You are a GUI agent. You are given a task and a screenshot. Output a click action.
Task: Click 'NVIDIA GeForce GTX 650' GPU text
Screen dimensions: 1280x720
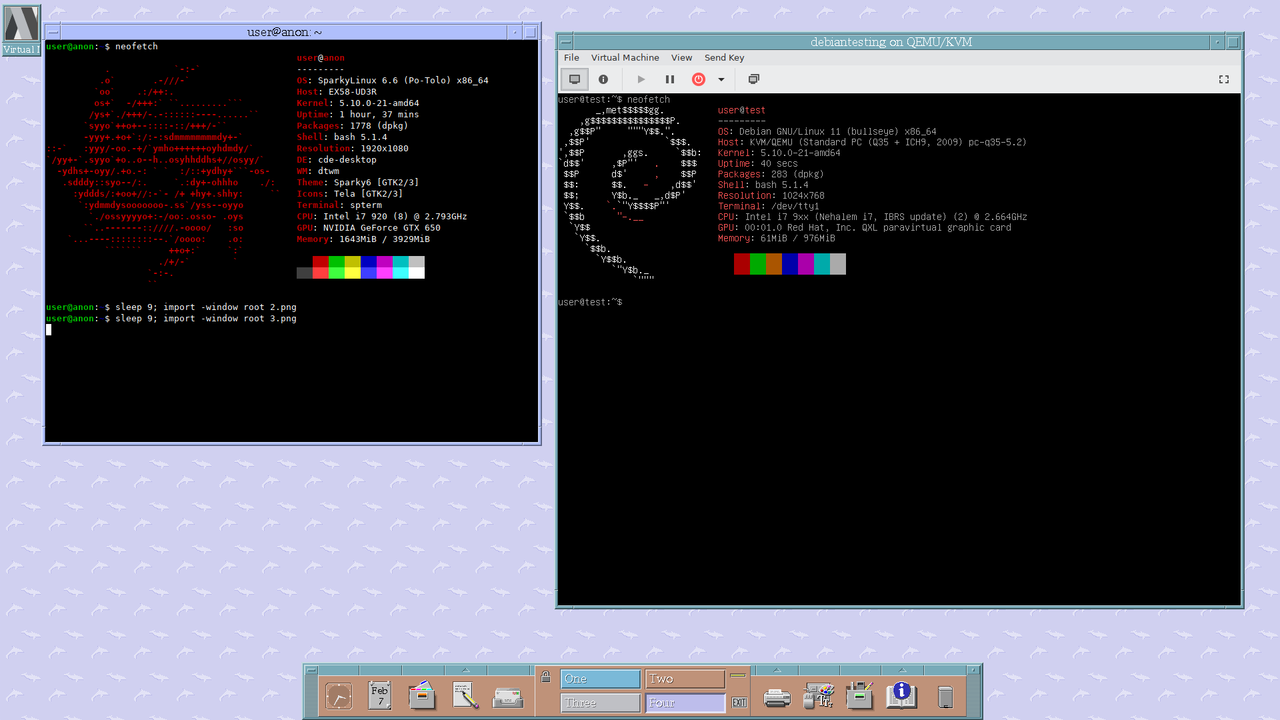pyautogui.click(x=381, y=227)
